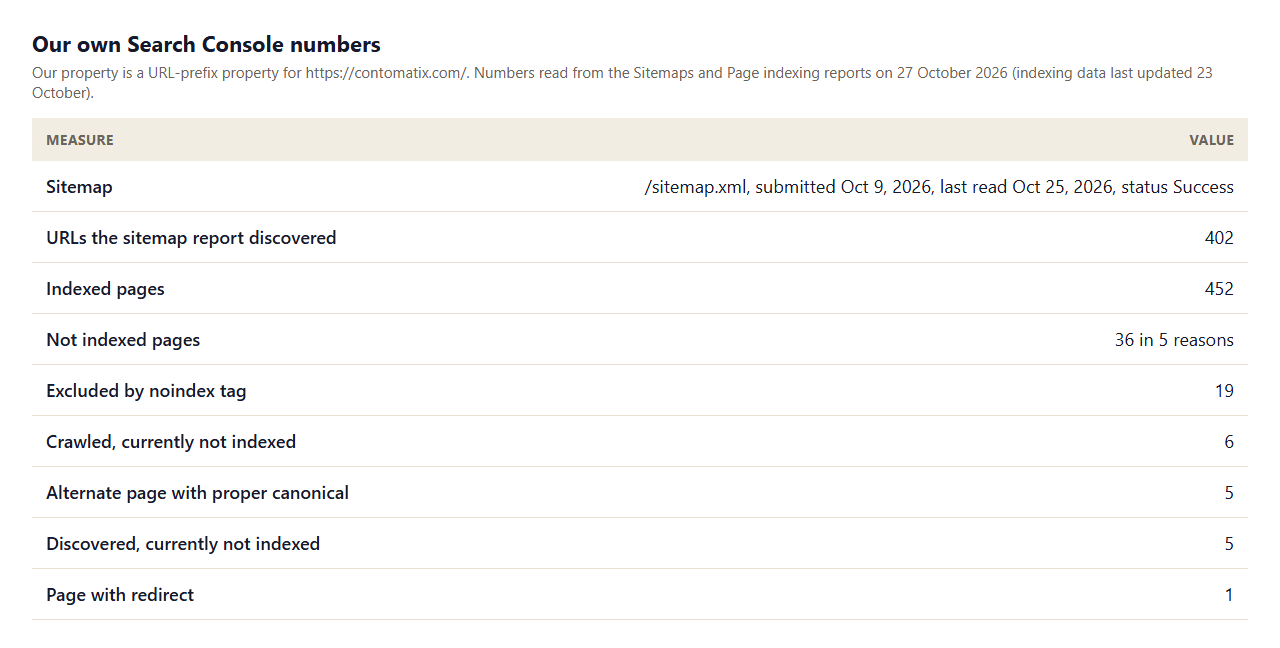Image resolution: width=1280 pixels, height=648 pixels.
Task: Click 'Discovered, currently not indexed' label
Action: (183, 544)
